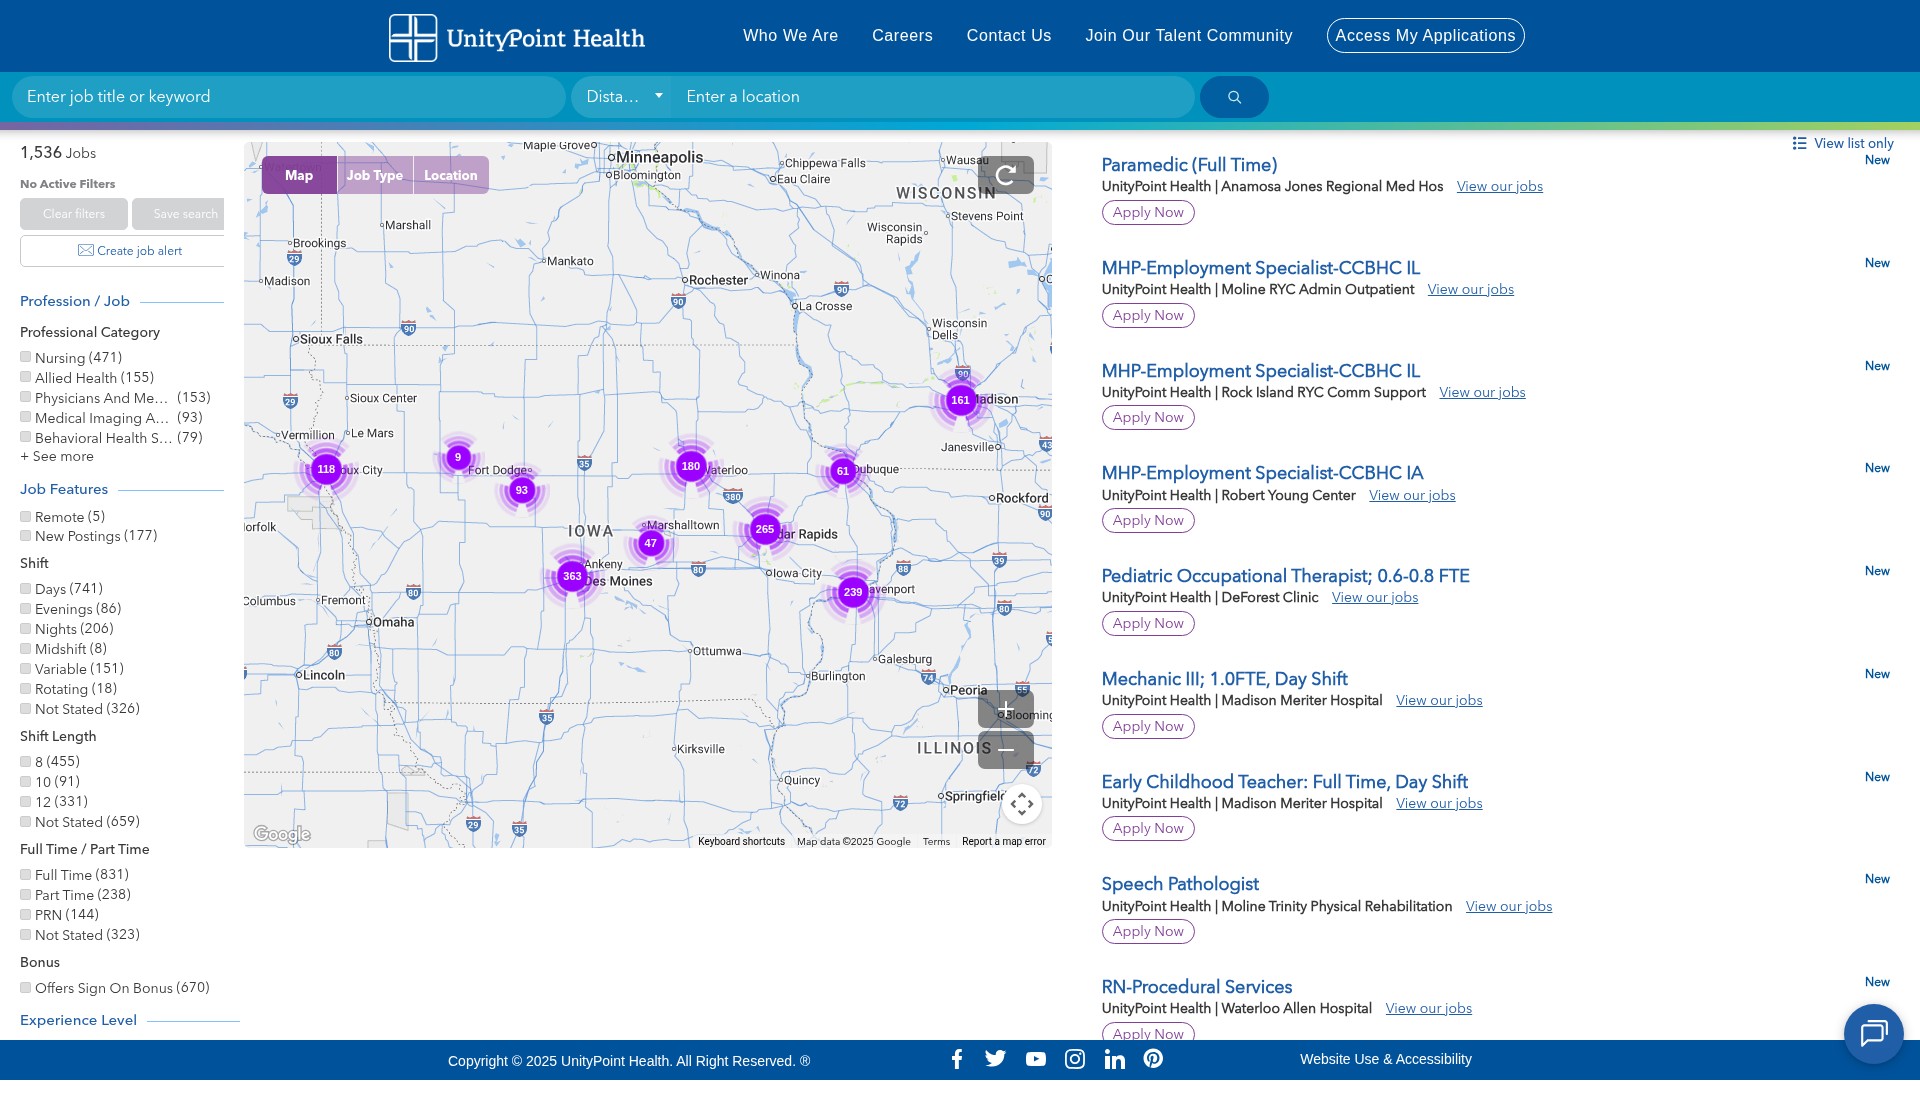Check the Full Time (831) filter
Viewport: 1920px width, 1100px height.
coord(26,874)
